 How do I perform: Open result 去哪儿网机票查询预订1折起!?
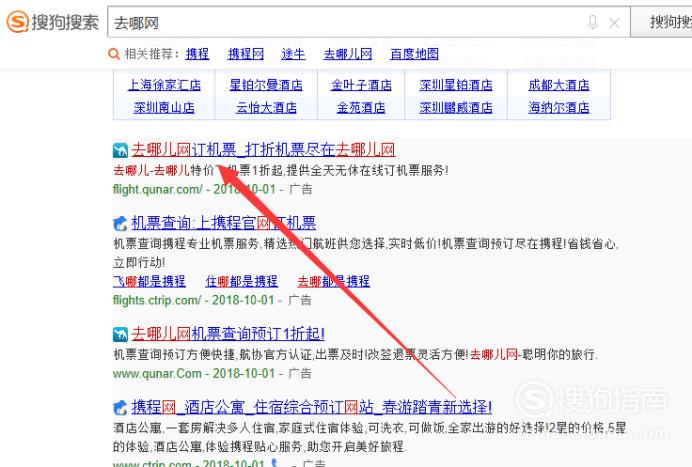point(228,334)
